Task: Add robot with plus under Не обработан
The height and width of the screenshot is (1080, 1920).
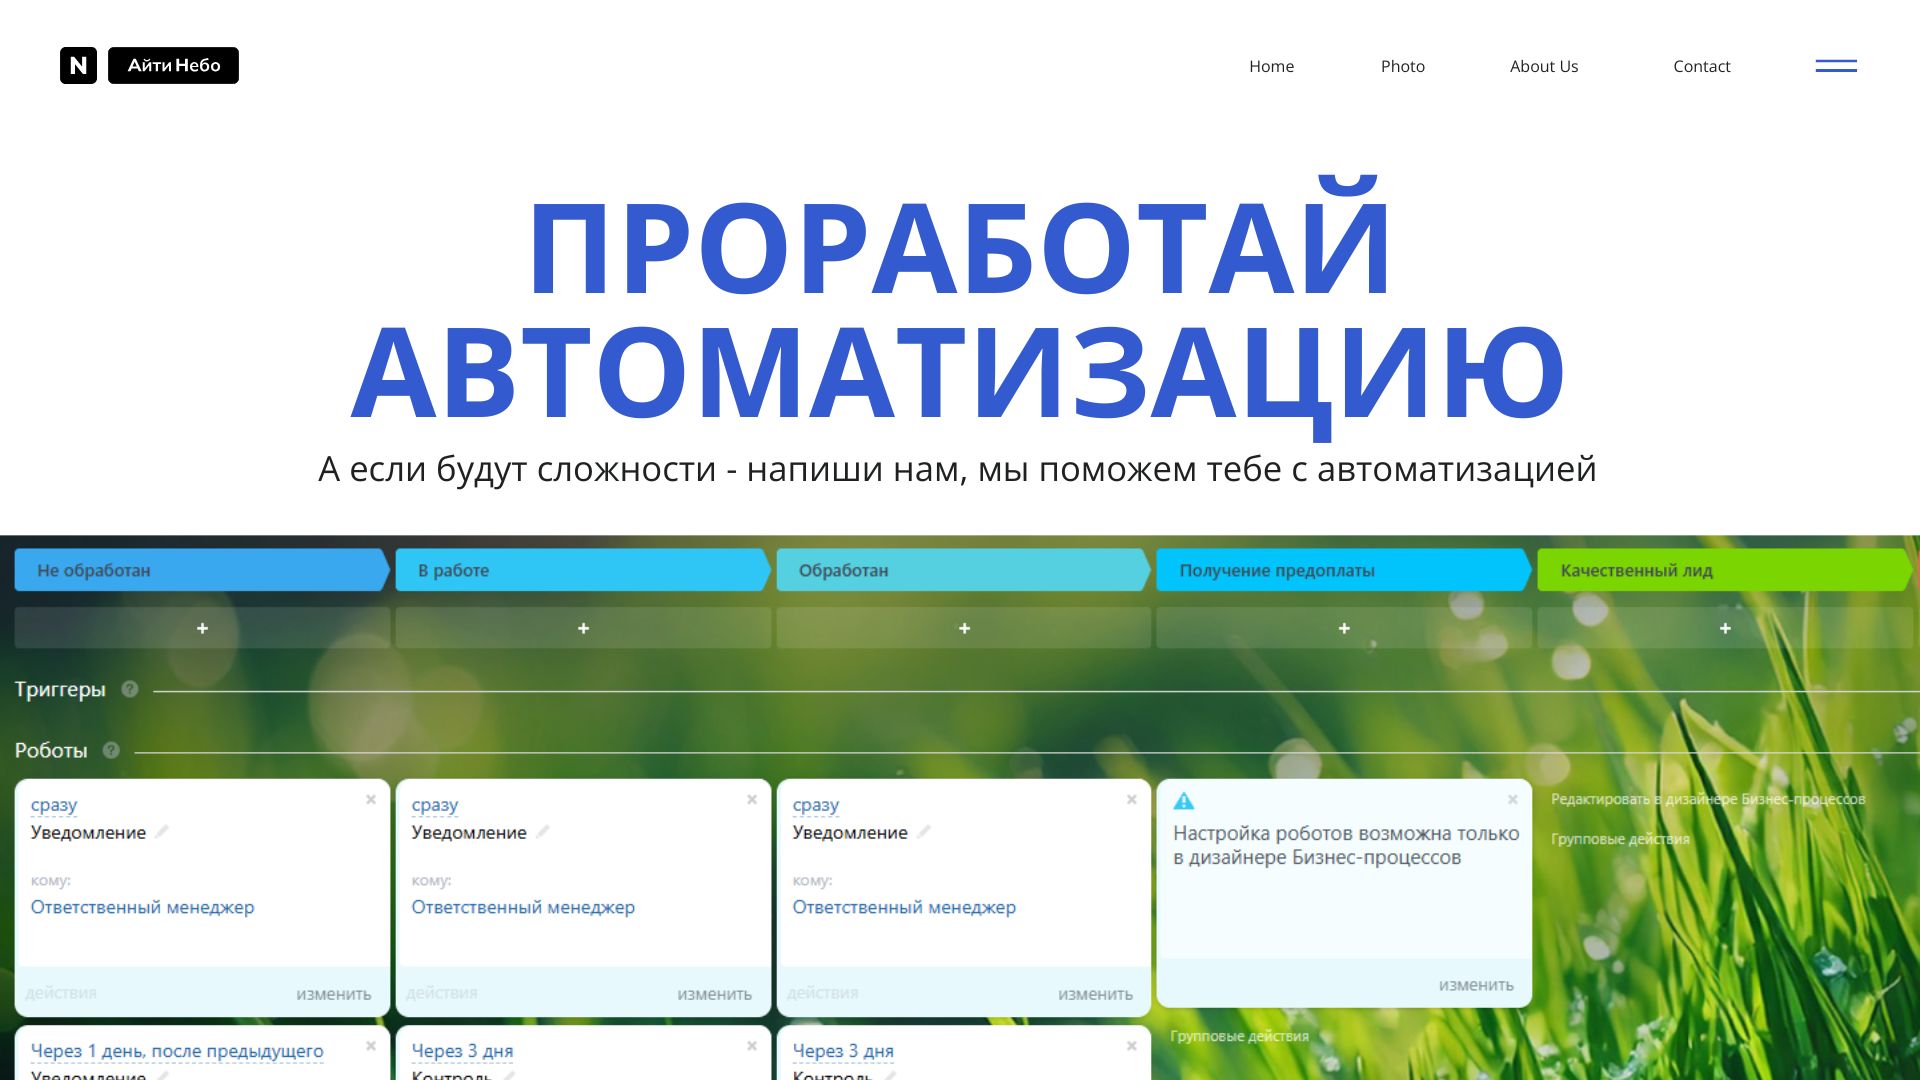Action: pos(202,628)
